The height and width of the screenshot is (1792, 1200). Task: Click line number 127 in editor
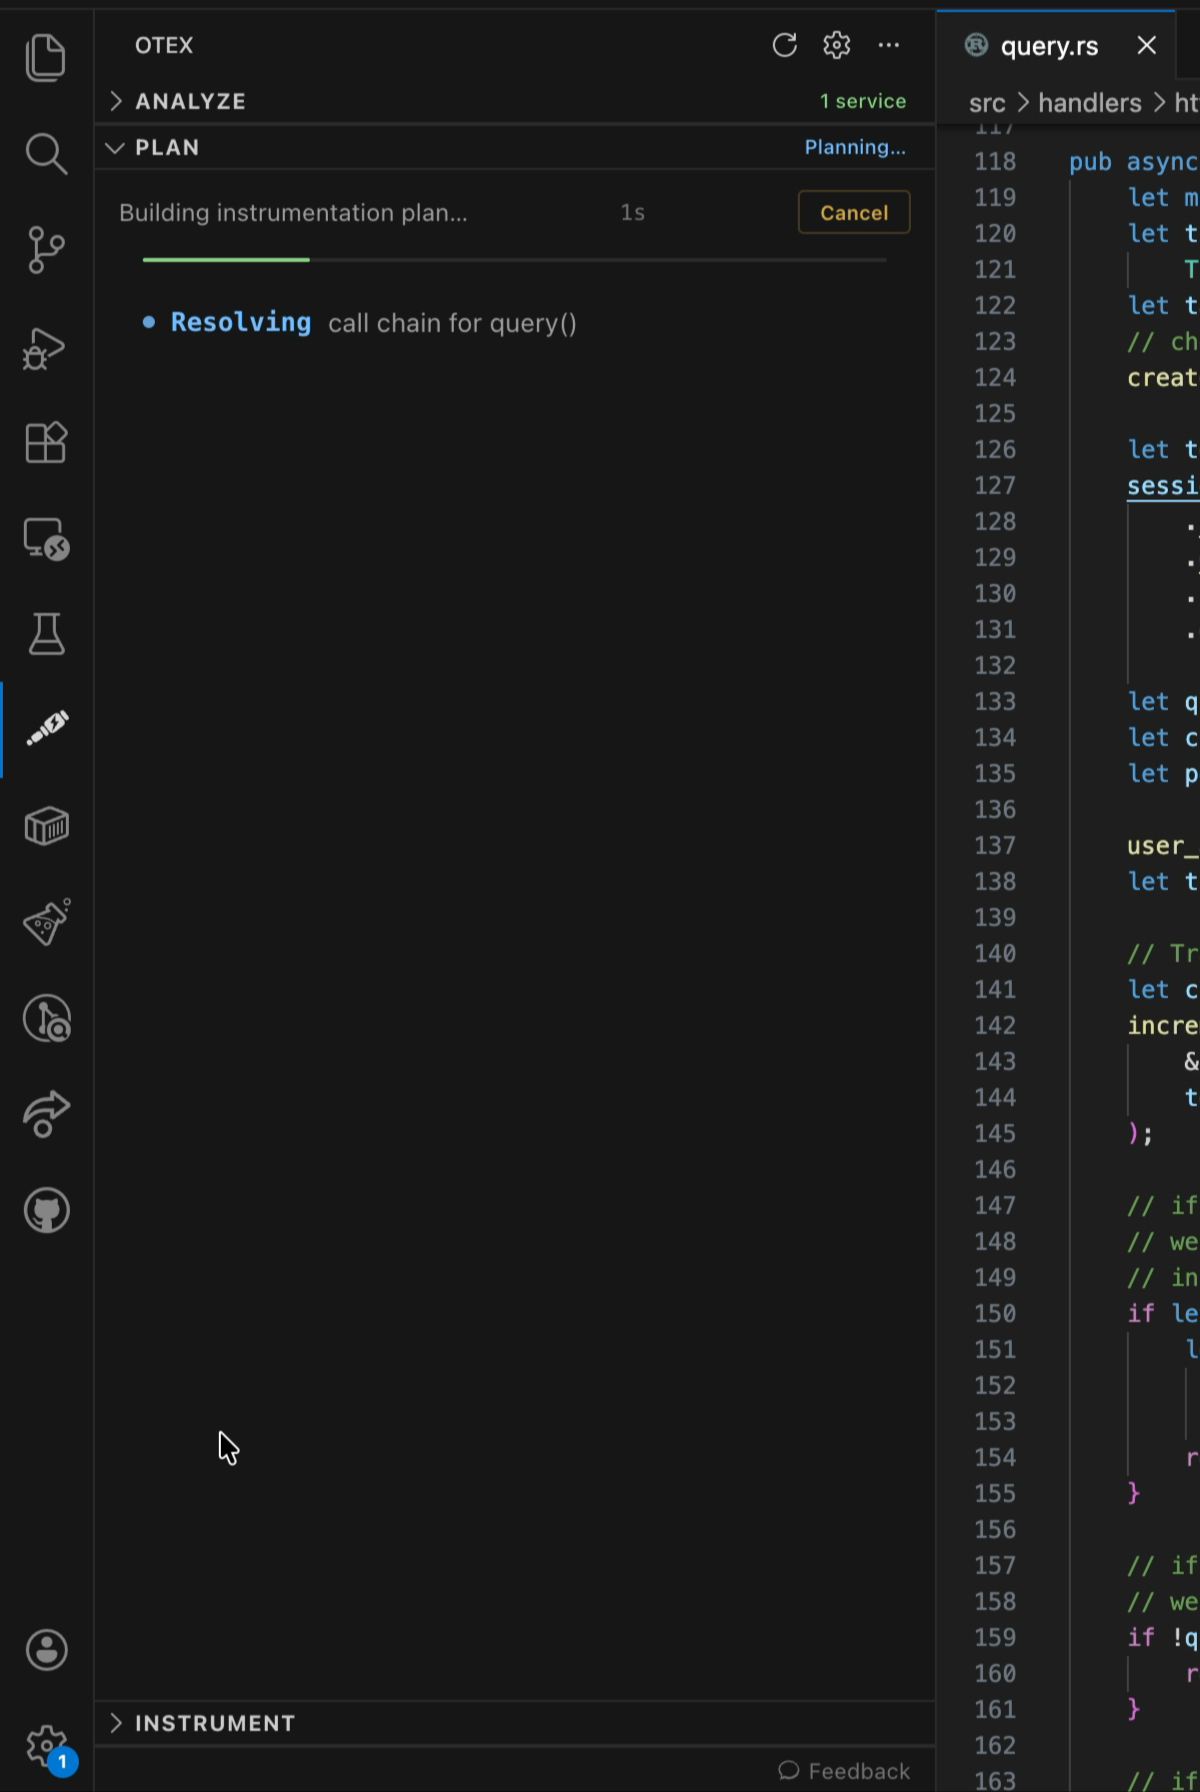[995, 486]
